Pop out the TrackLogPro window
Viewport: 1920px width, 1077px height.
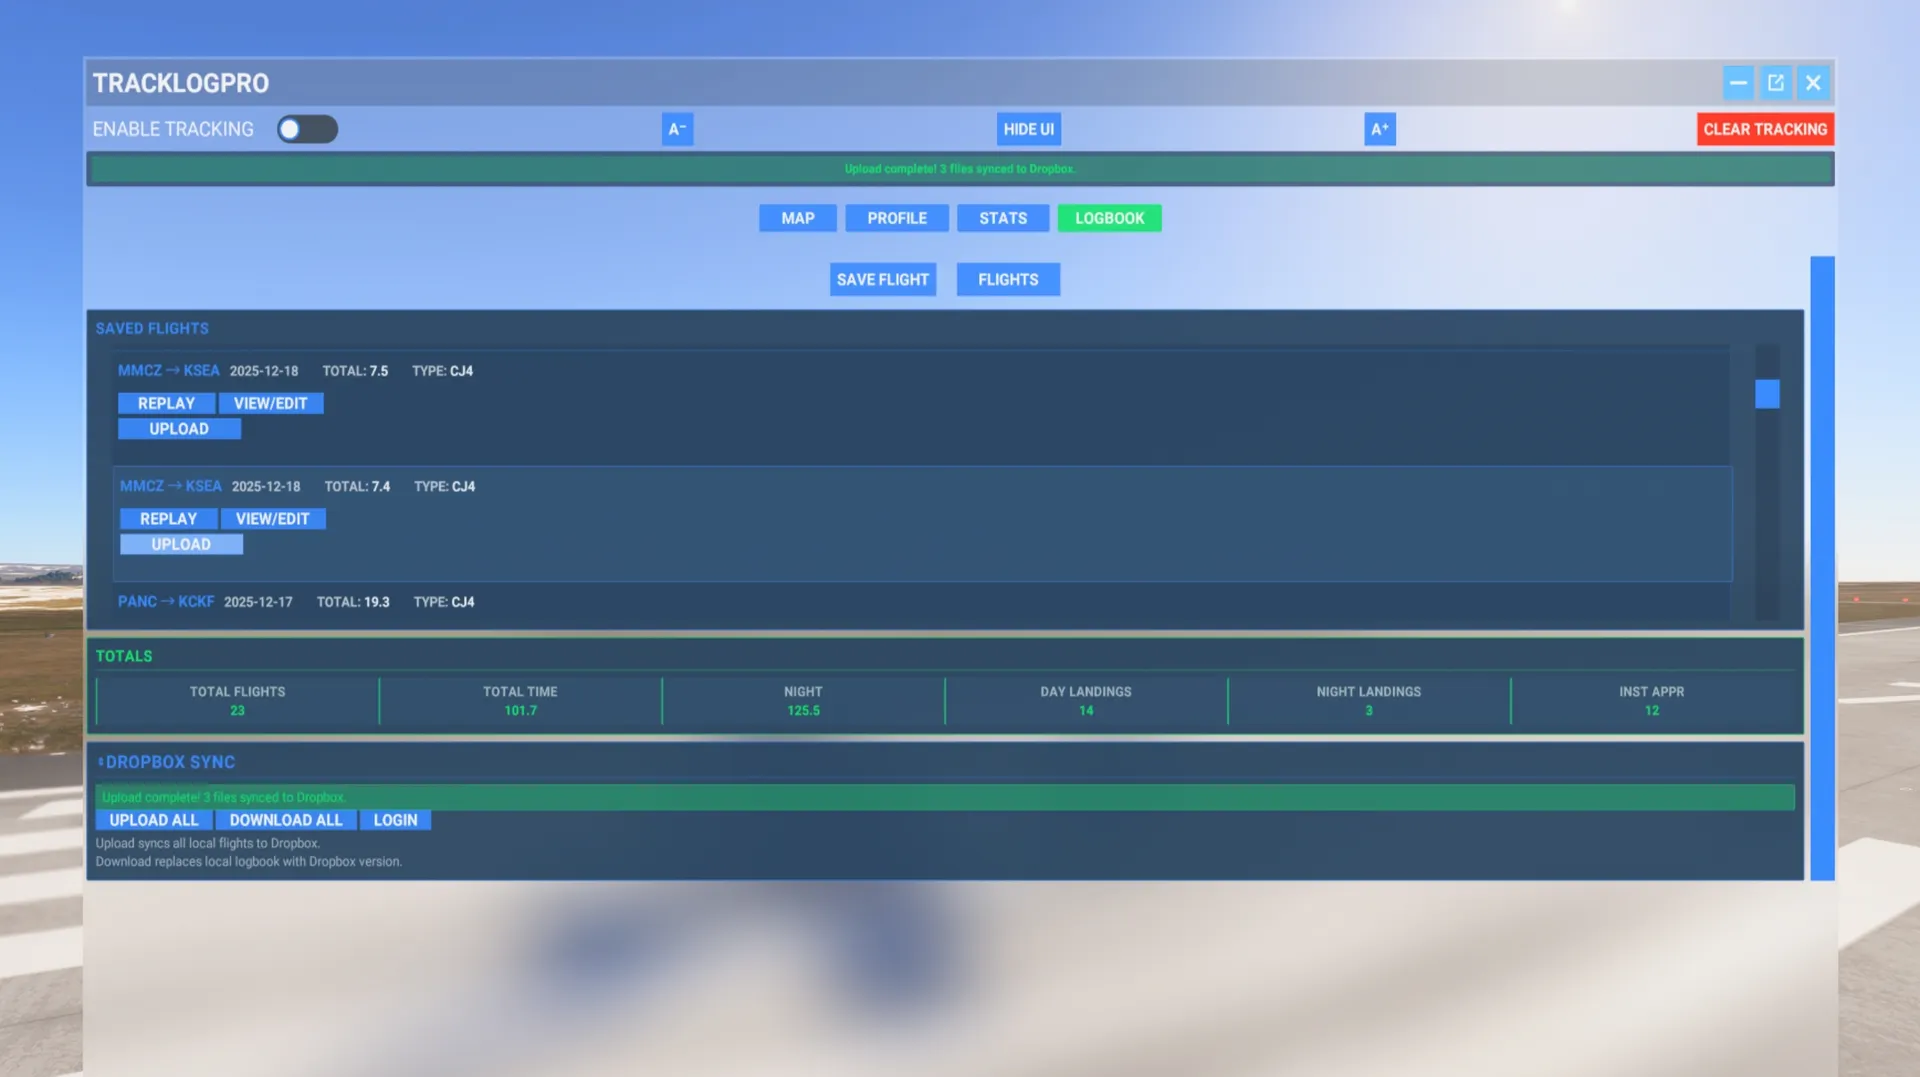(x=1775, y=83)
